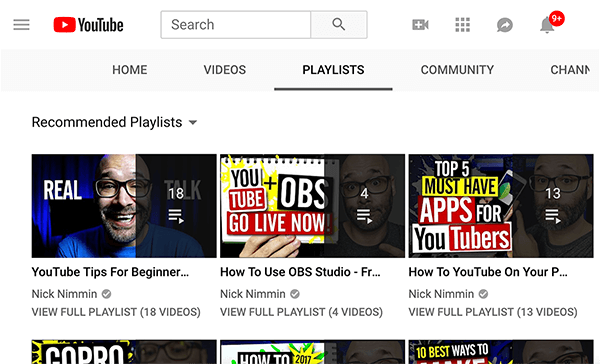The height and width of the screenshot is (364, 600).
Task: View full playlist (18 videos)
Action: tap(116, 312)
